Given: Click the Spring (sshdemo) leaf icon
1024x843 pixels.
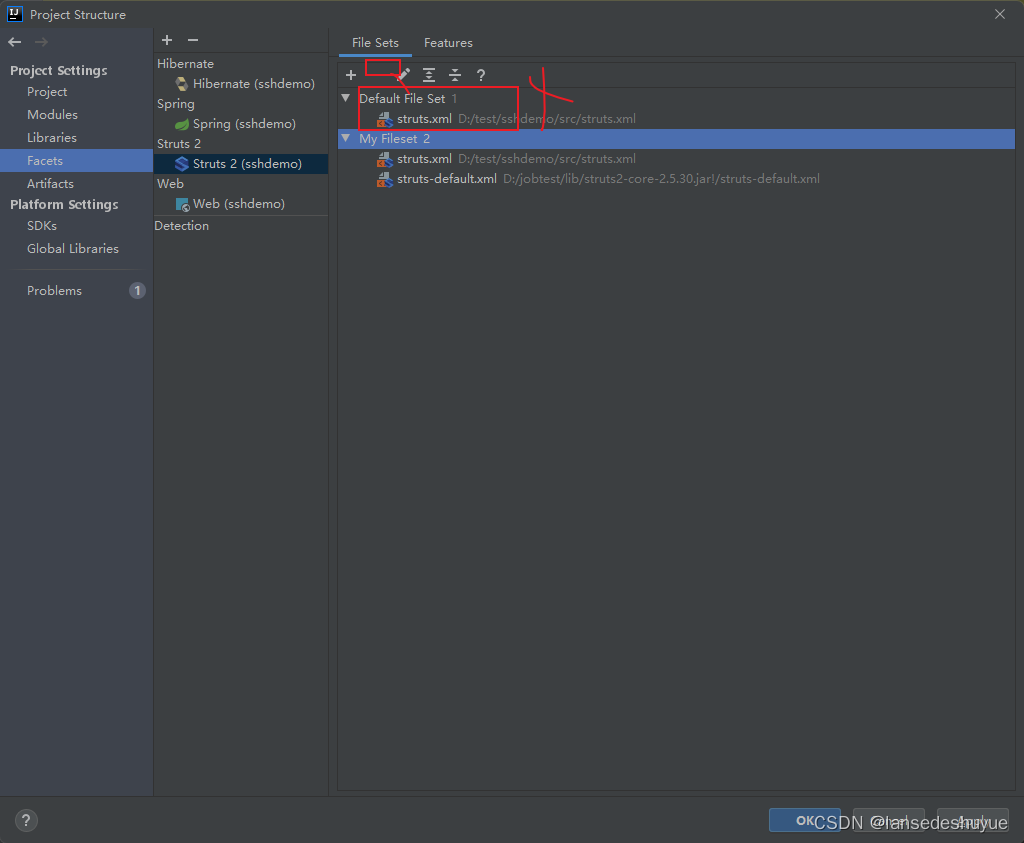Looking at the screenshot, I should pyautogui.click(x=182, y=124).
